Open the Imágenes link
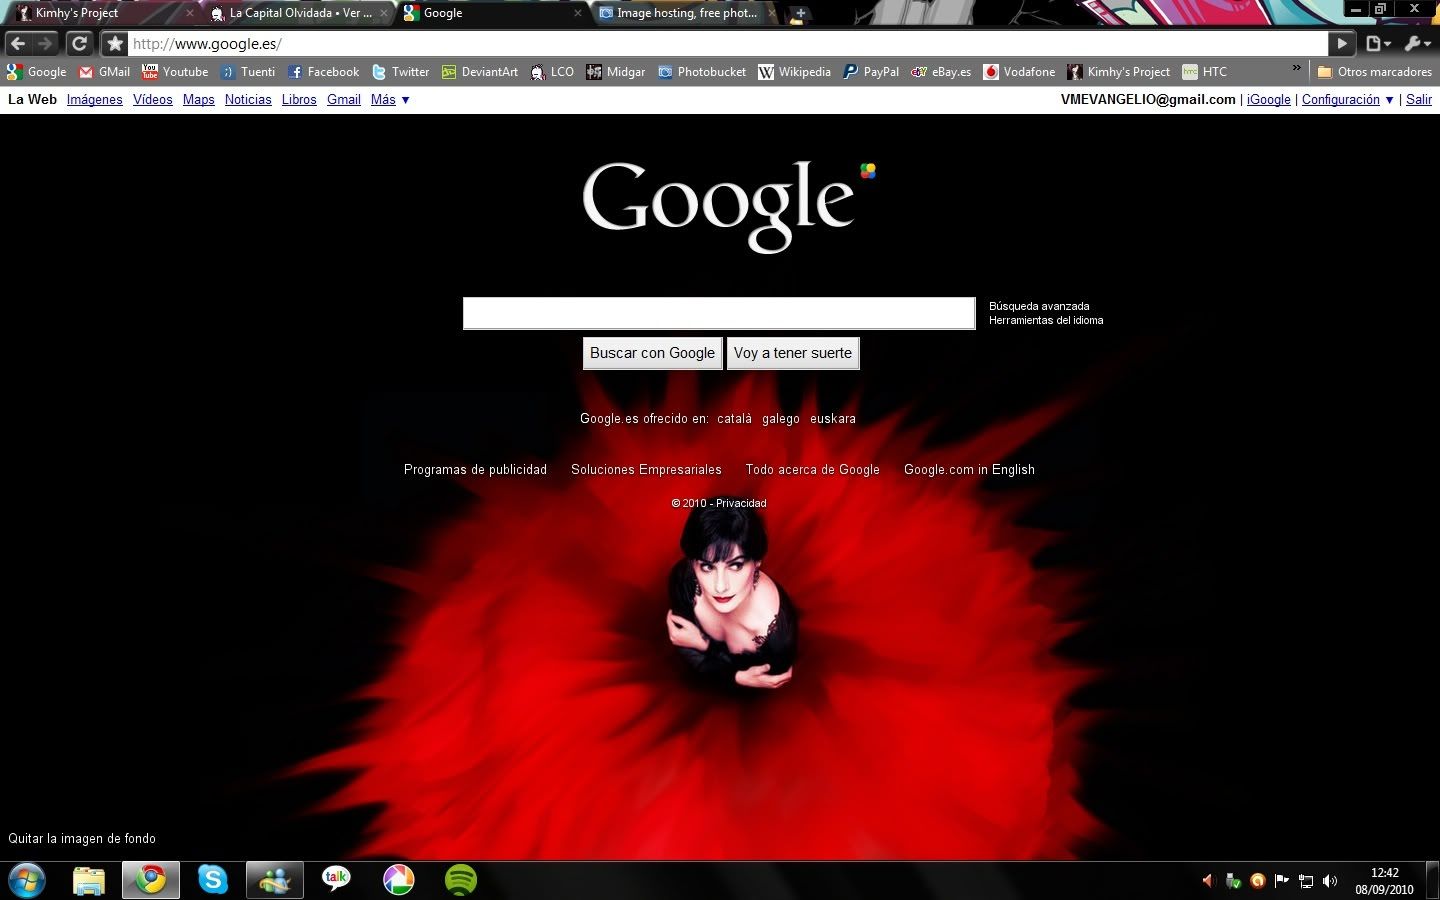This screenshot has height=900, width=1440. [94, 100]
